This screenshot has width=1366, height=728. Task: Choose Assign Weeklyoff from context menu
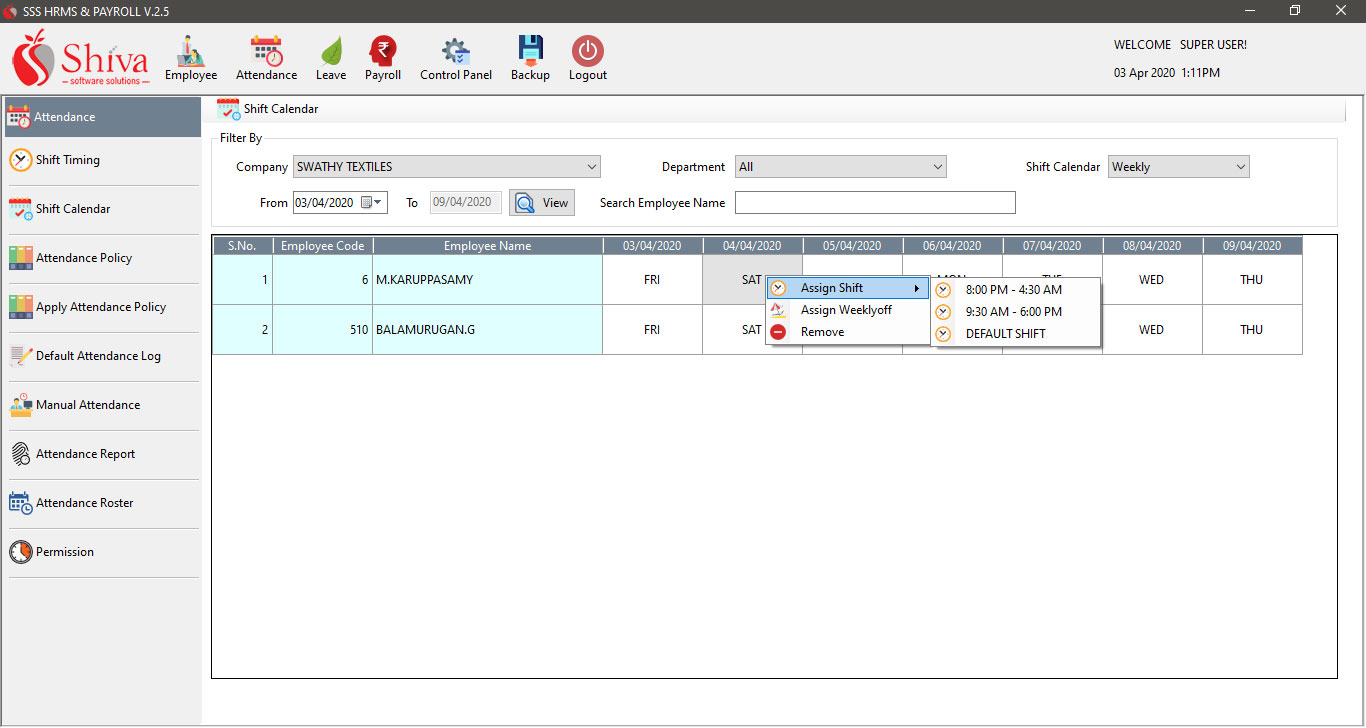click(846, 310)
